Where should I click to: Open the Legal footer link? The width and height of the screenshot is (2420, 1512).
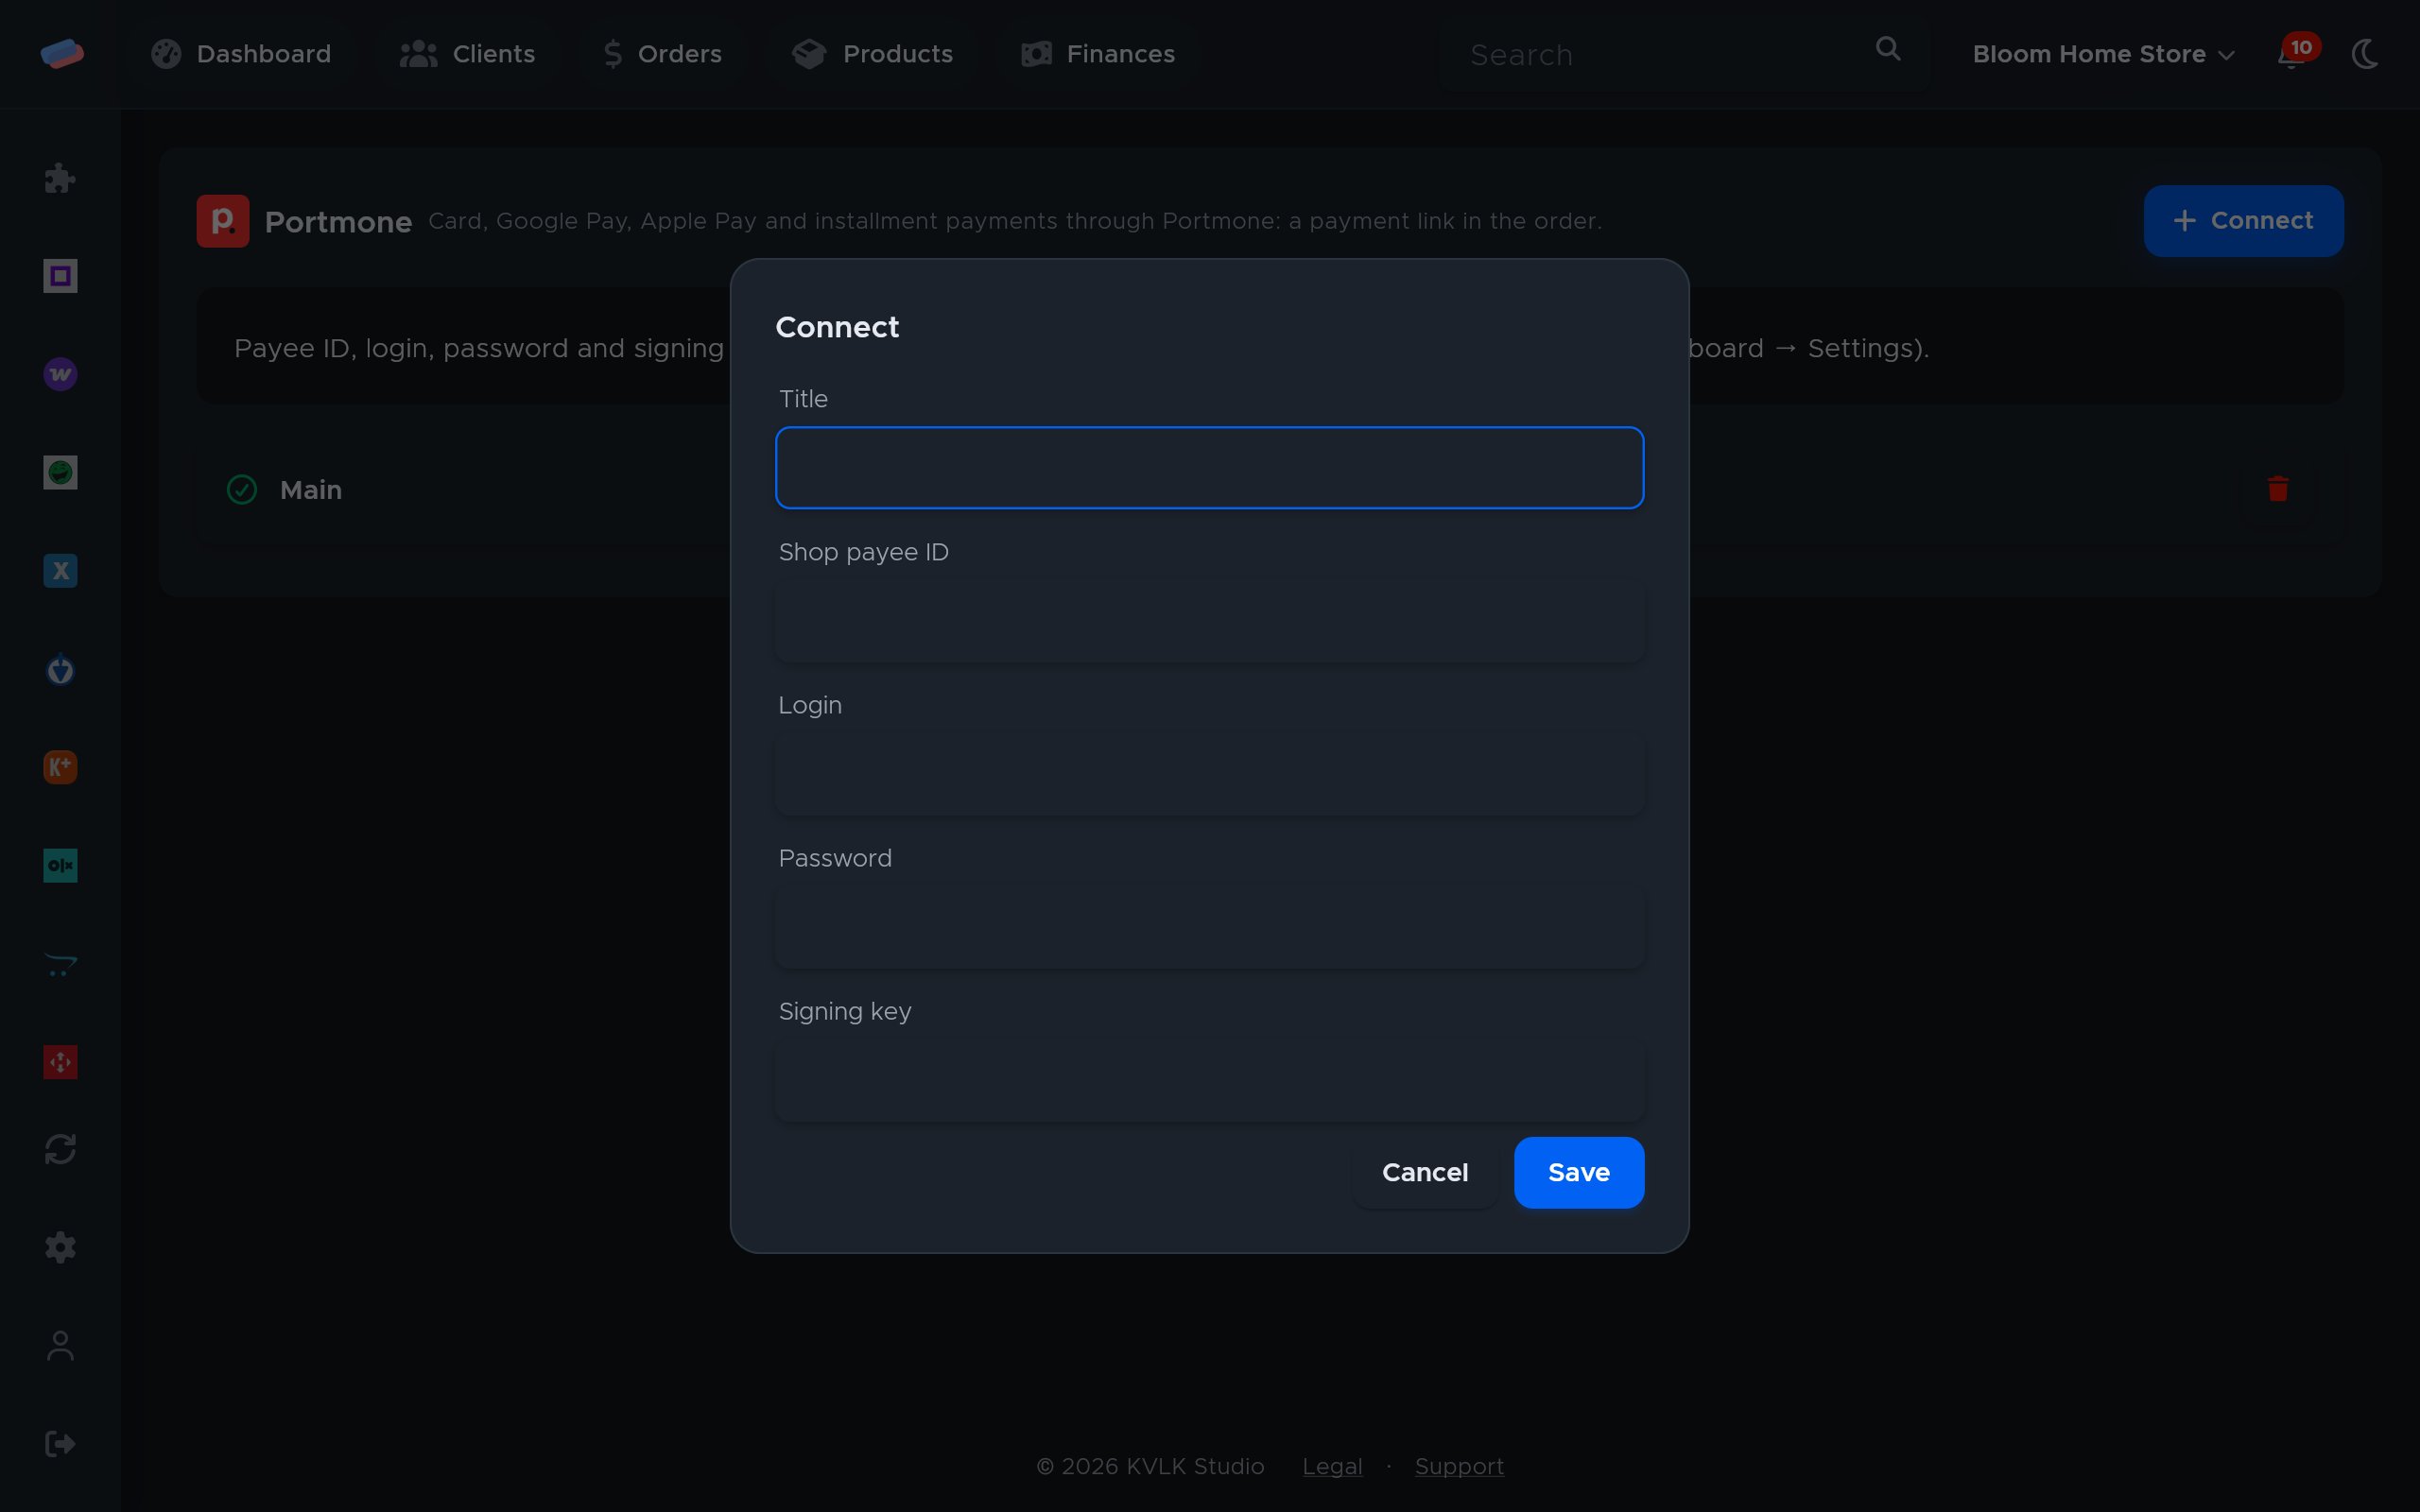tap(1332, 1467)
